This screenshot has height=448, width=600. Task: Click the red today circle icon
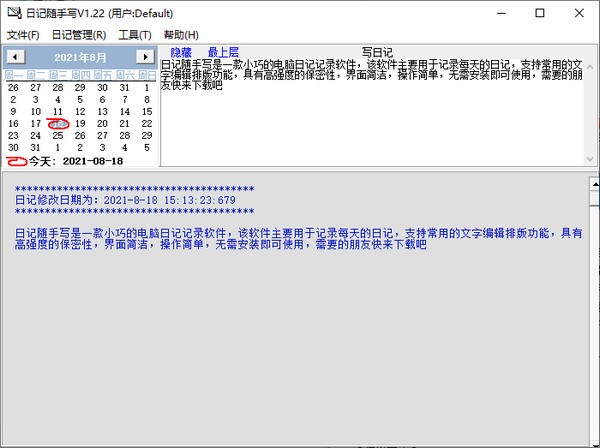point(16,161)
